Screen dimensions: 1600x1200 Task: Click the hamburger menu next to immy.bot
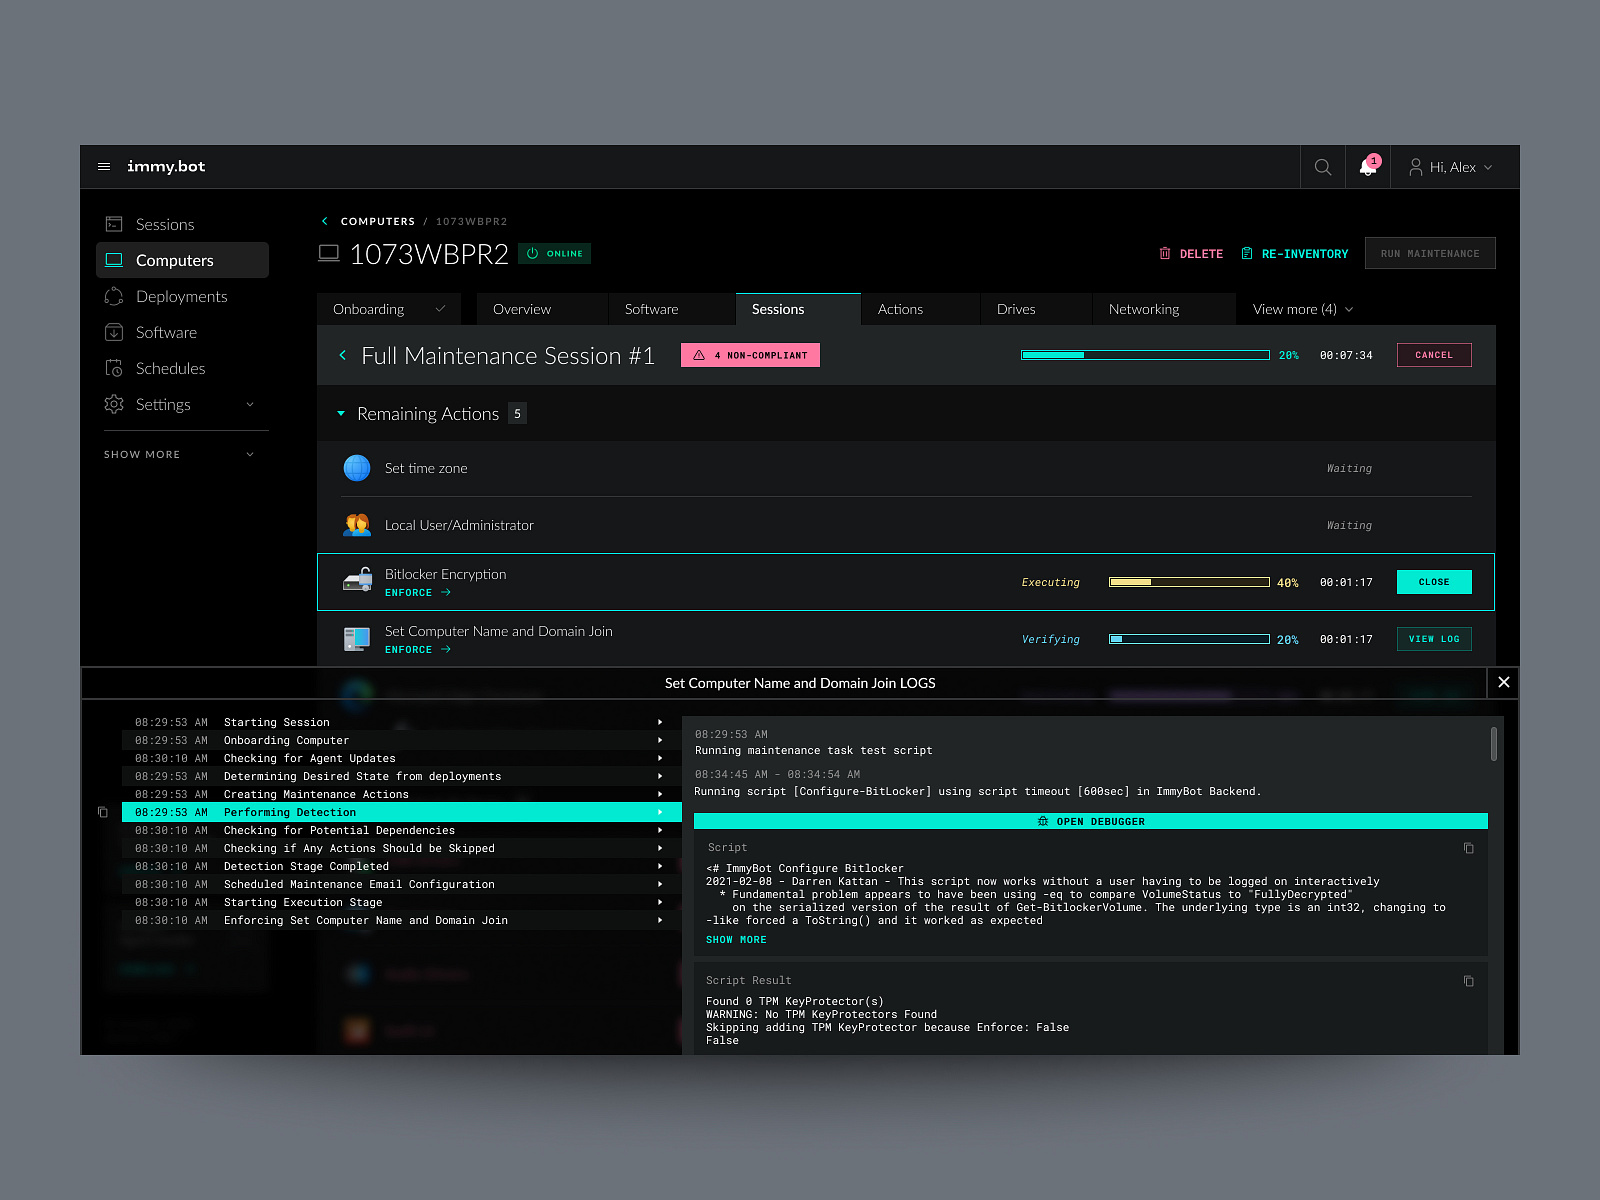[104, 166]
